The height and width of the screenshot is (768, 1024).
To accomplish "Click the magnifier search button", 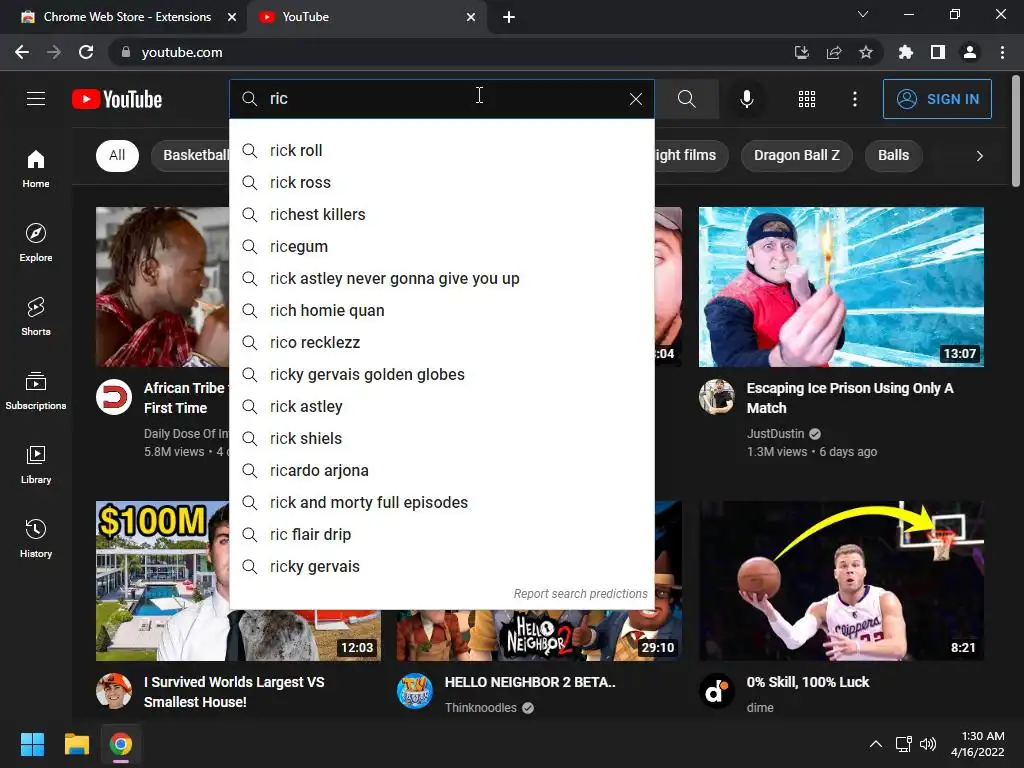I will point(686,99).
